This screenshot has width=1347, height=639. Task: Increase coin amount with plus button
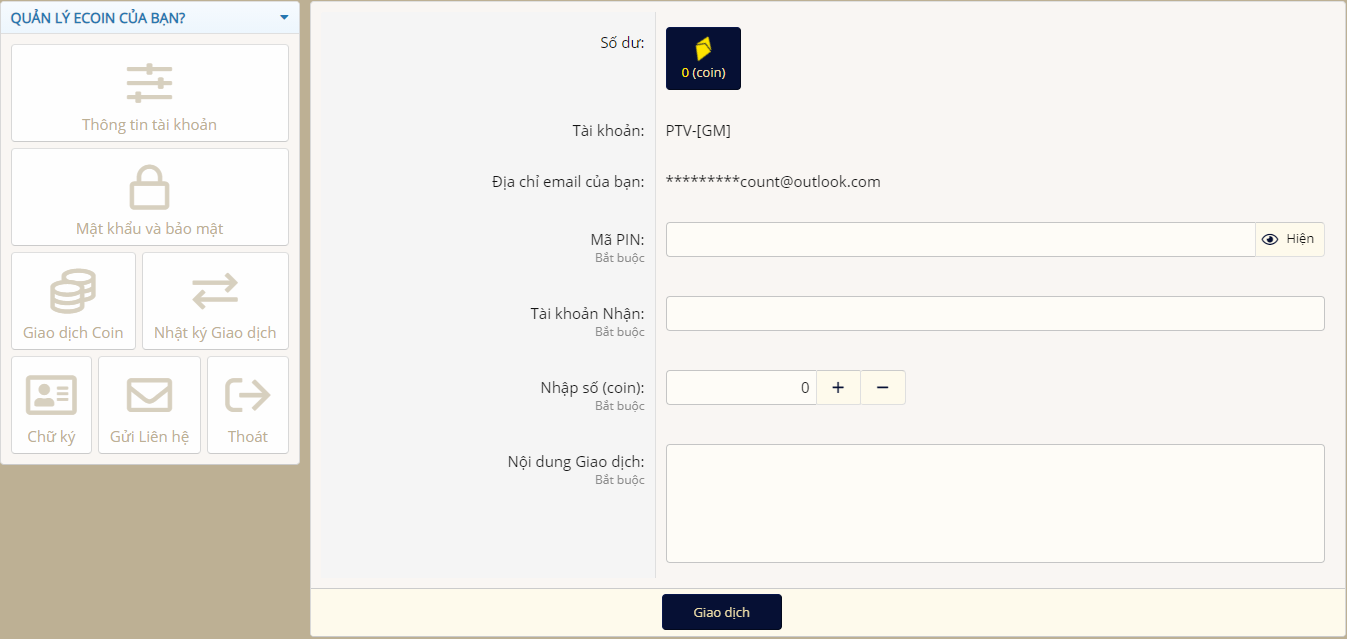(838, 388)
